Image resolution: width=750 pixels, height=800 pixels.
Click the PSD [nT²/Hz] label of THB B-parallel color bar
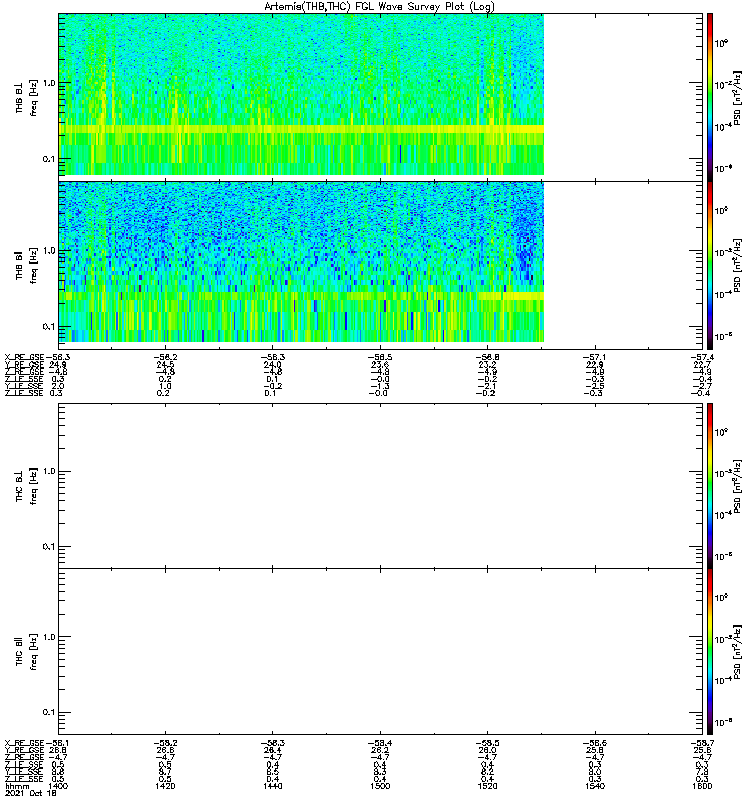[x=737, y=266]
